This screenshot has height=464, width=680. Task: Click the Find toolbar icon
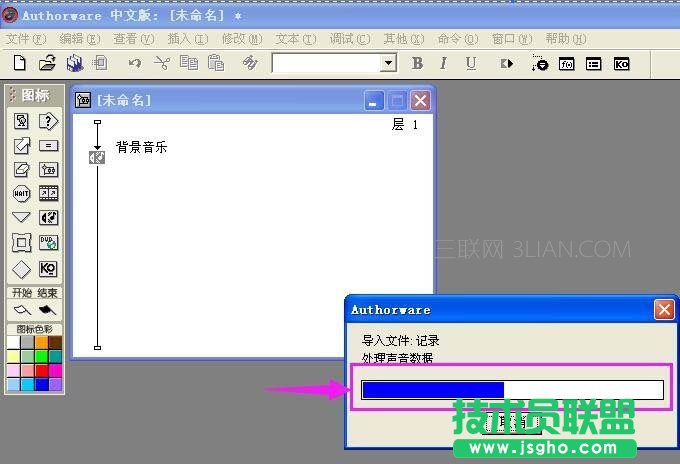coord(250,63)
